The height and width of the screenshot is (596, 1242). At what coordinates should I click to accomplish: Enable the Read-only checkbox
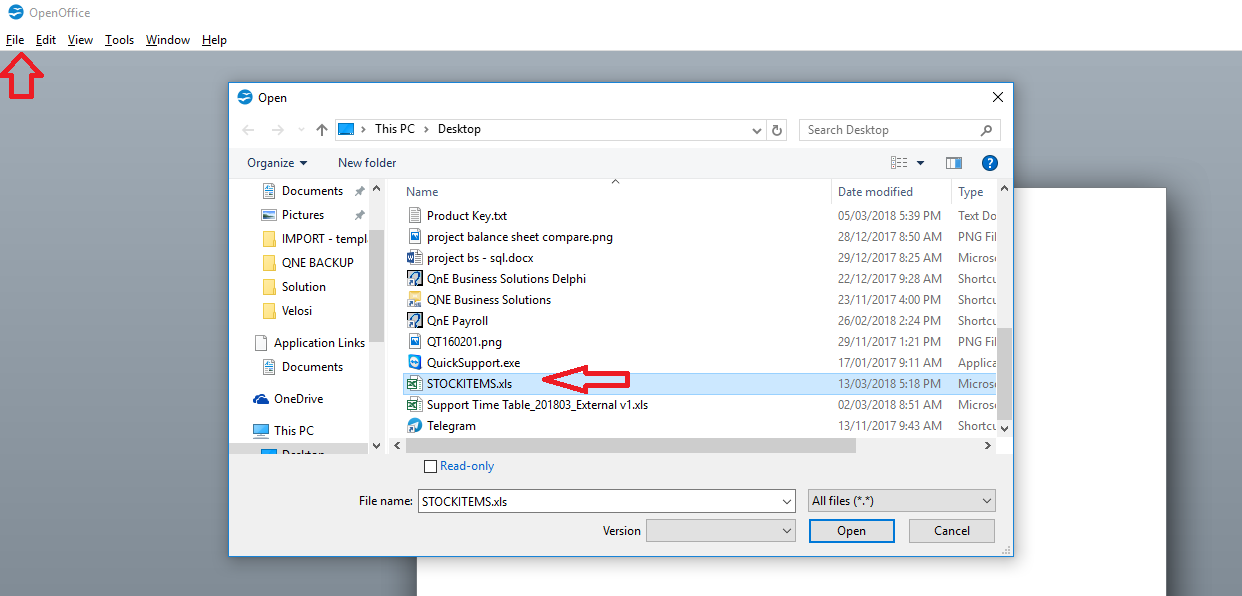430,466
